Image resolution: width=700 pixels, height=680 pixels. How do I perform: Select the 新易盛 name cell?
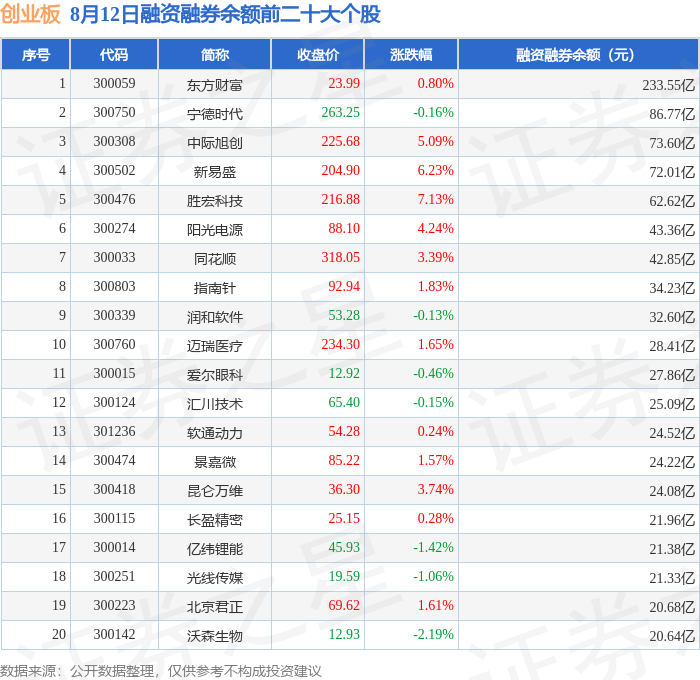tap(215, 172)
